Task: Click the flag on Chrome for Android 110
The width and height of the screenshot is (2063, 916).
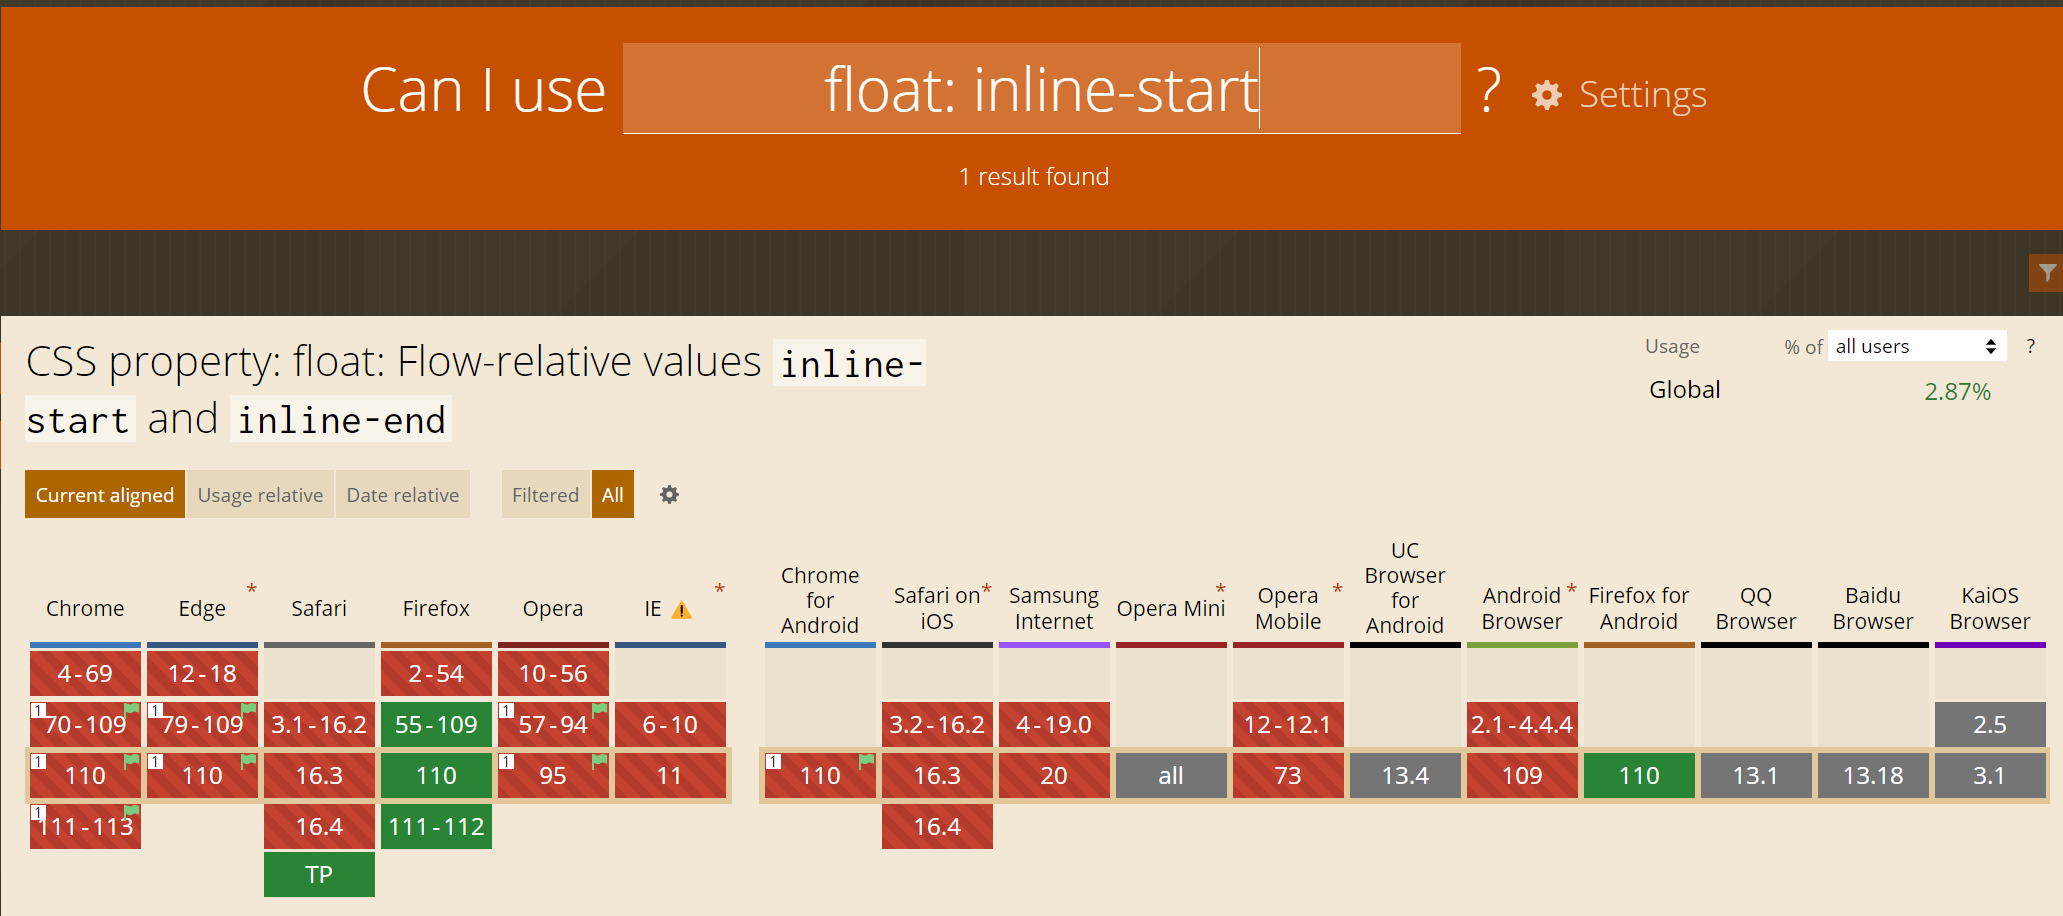Action: pos(867,761)
